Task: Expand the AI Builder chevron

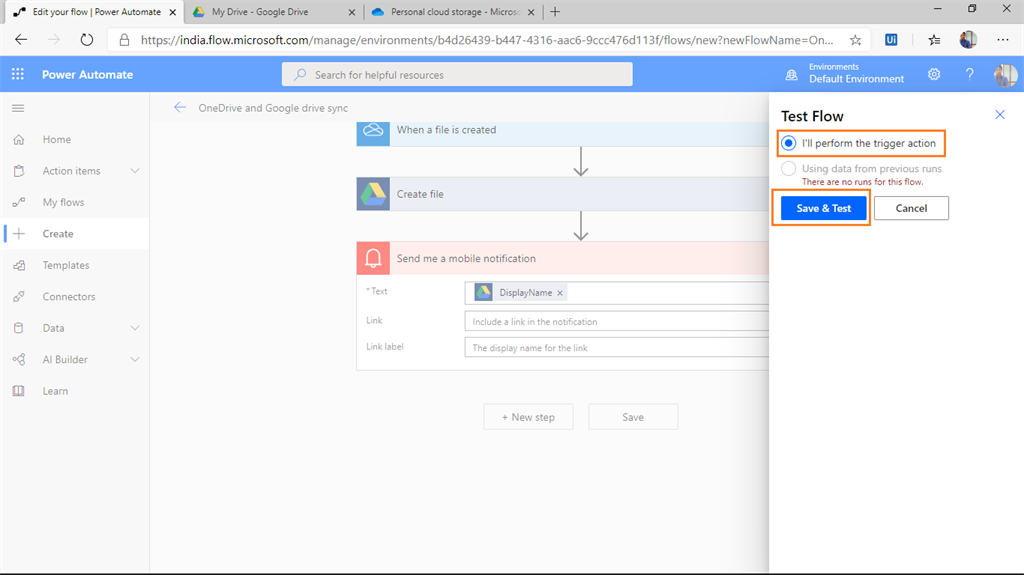Action: pyautogui.click(x=135, y=359)
